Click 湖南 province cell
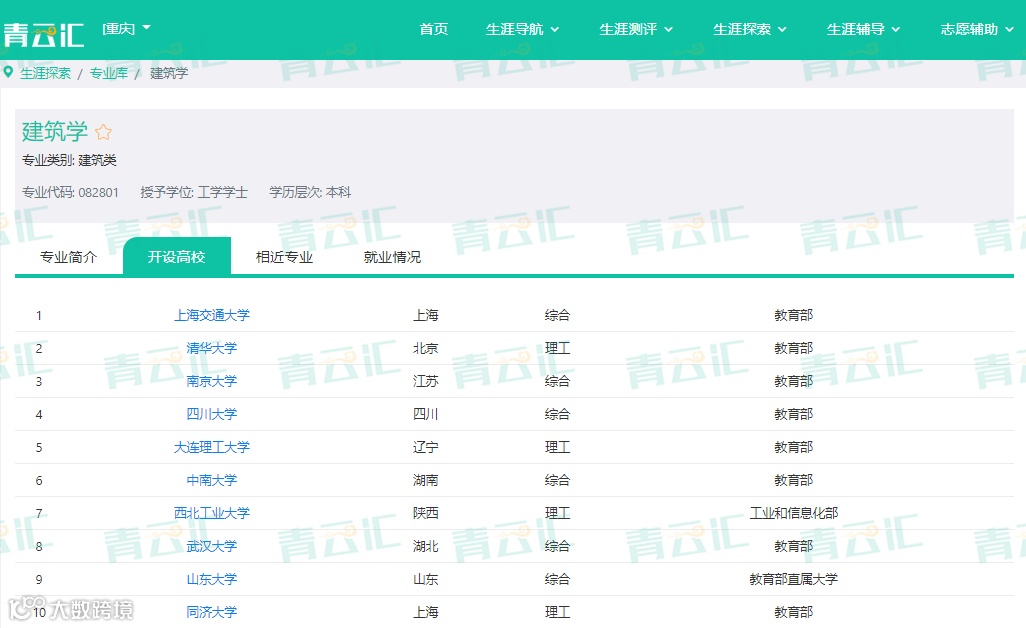 426,480
